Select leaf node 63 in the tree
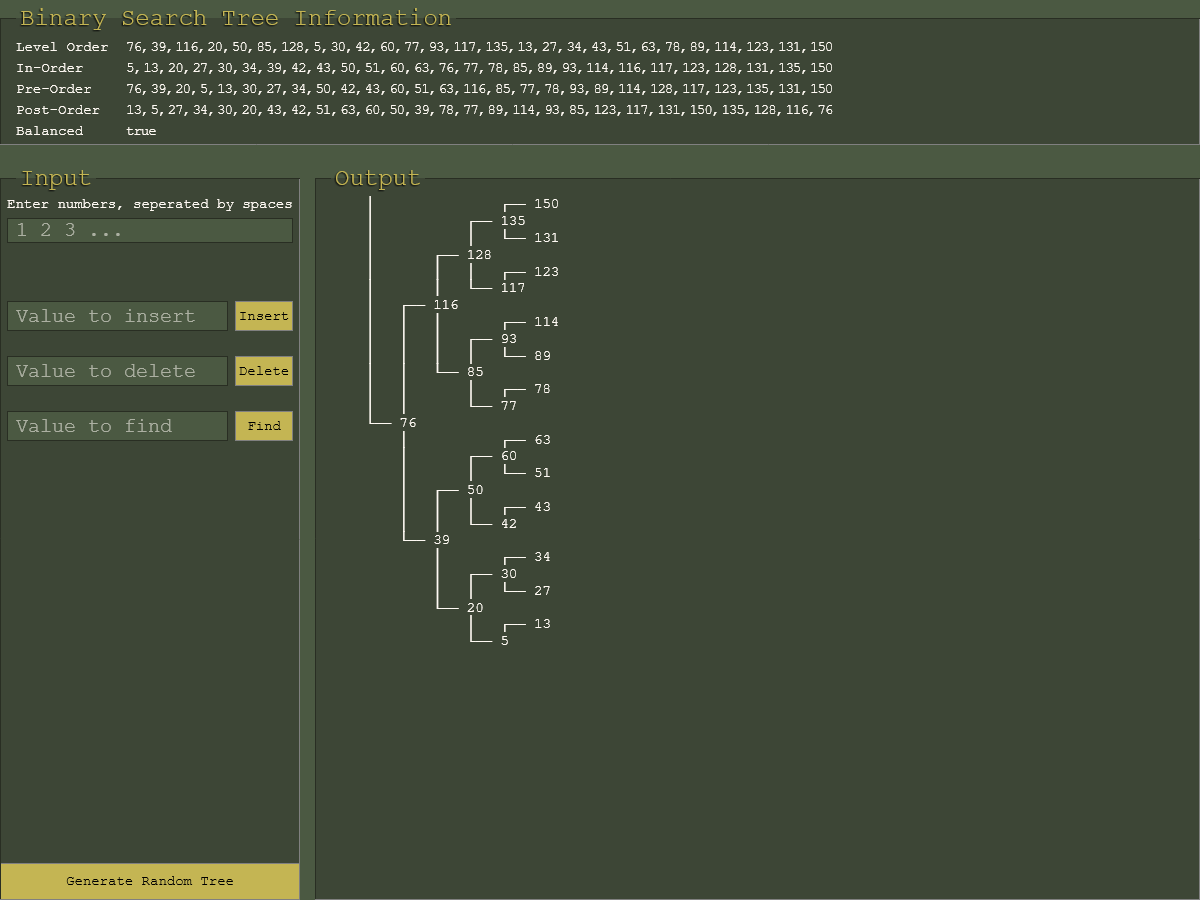The image size is (1200, 900). 542,440
